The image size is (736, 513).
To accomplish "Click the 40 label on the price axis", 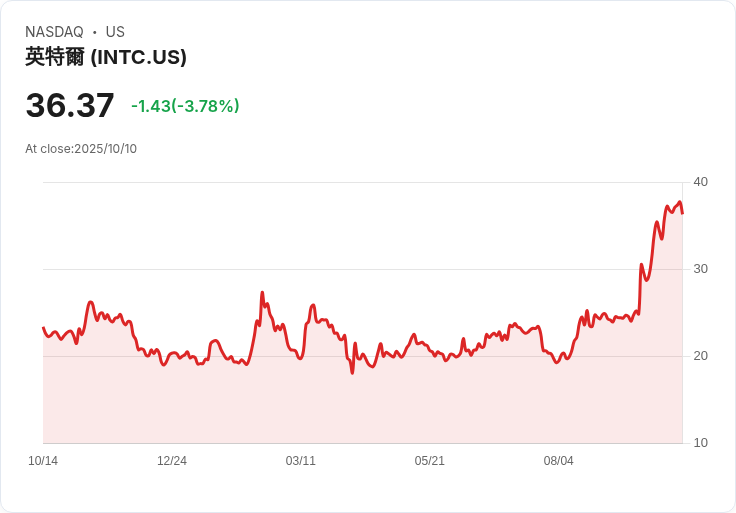I will [700, 182].
